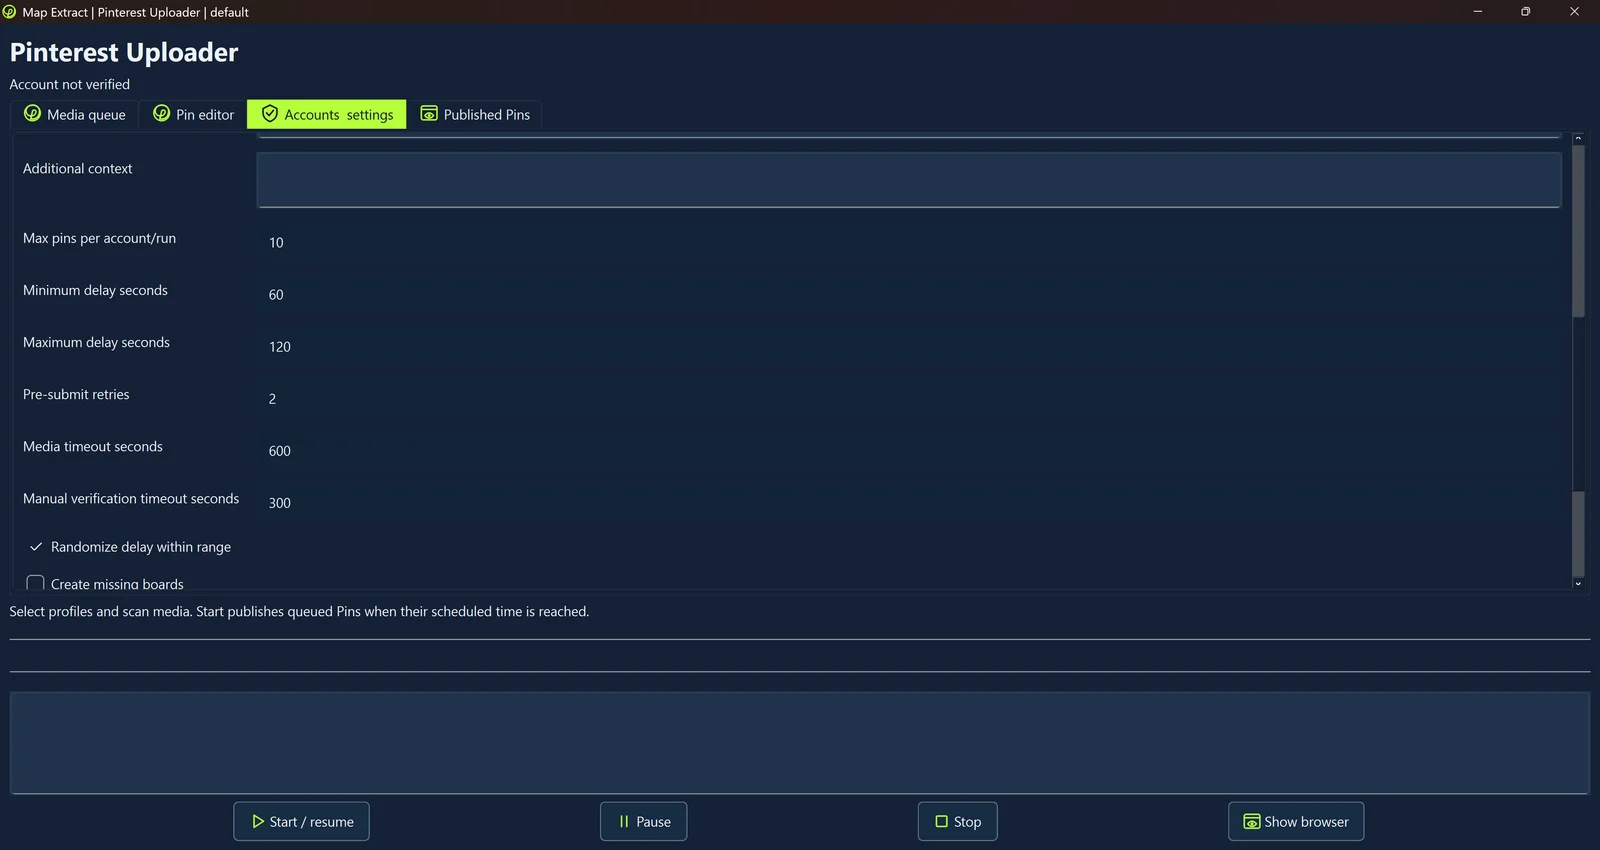The height and width of the screenshot is (850, 1600).
Task: Click the Start / resume button
Action: (x=301, y=822)
